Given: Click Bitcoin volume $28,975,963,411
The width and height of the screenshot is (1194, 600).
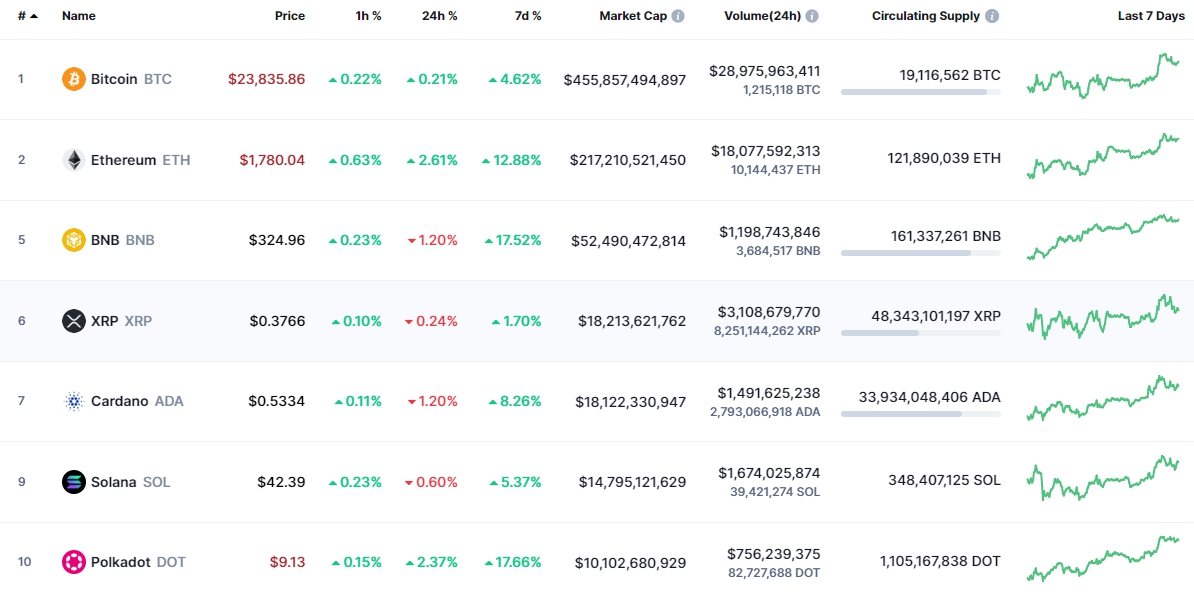Looking at the screenshot, I should 765,71.
